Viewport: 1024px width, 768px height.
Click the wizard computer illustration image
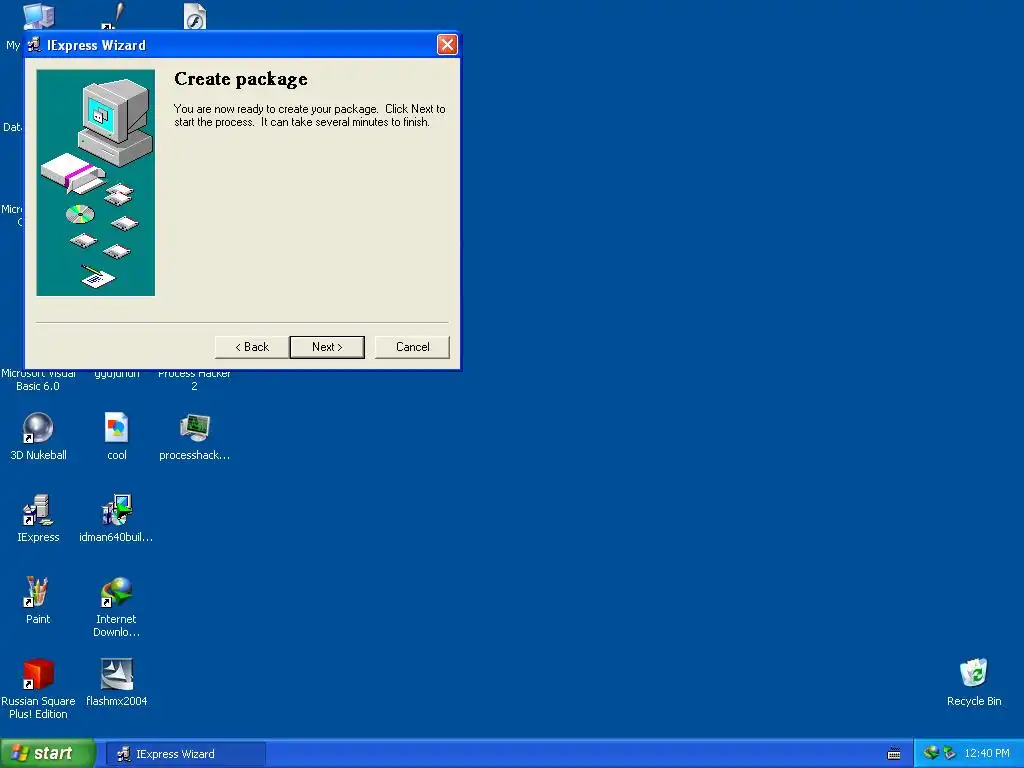95,183
